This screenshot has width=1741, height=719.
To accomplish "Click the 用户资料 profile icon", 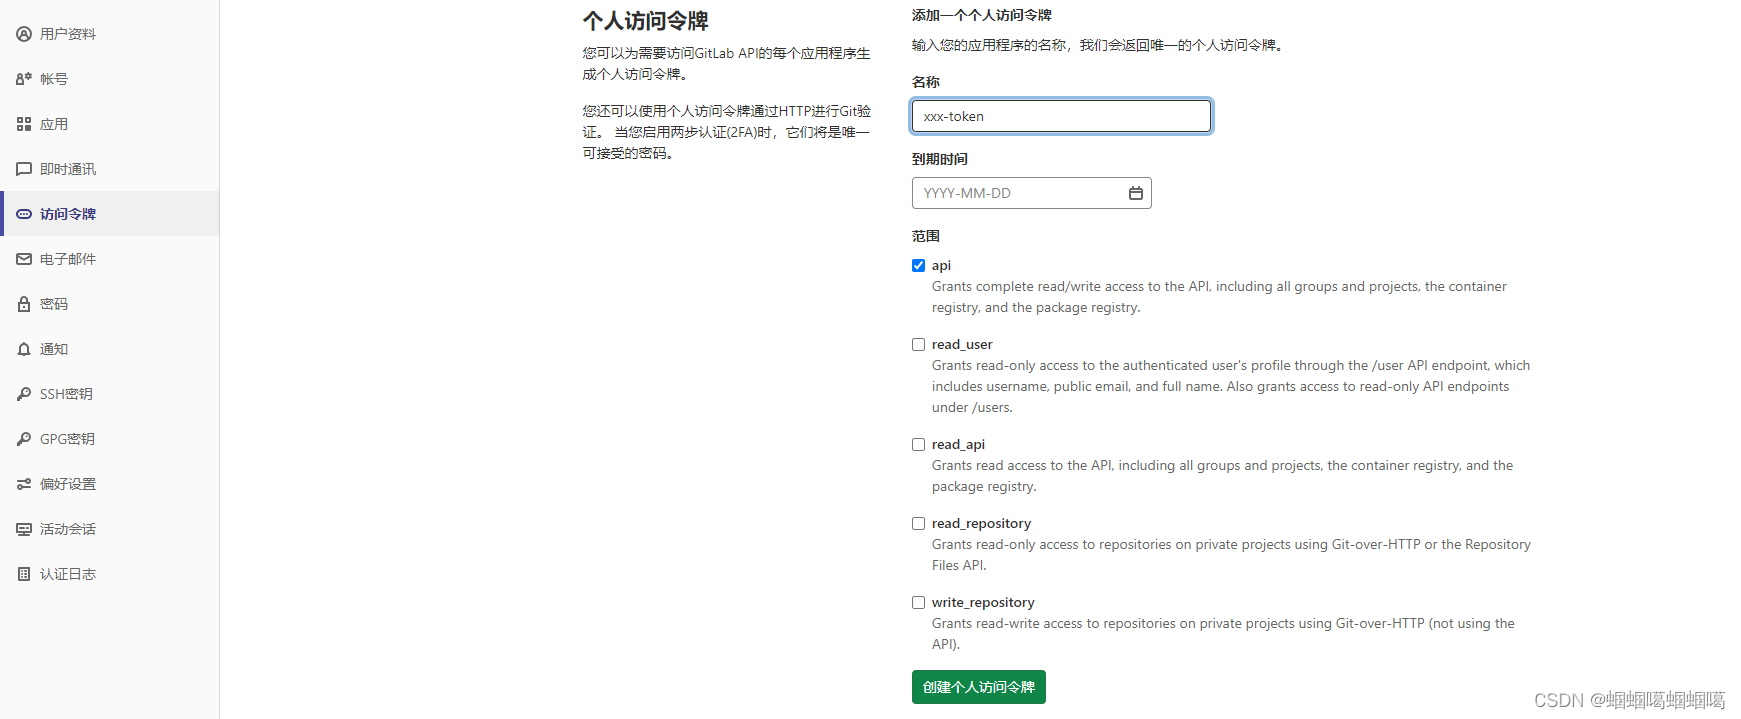I will [x=23, y=33].
